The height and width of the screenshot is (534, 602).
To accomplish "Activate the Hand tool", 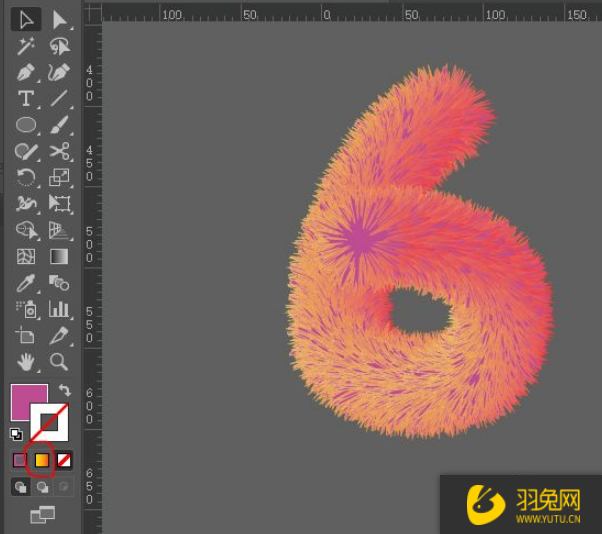I will click(x=26, y=361).
